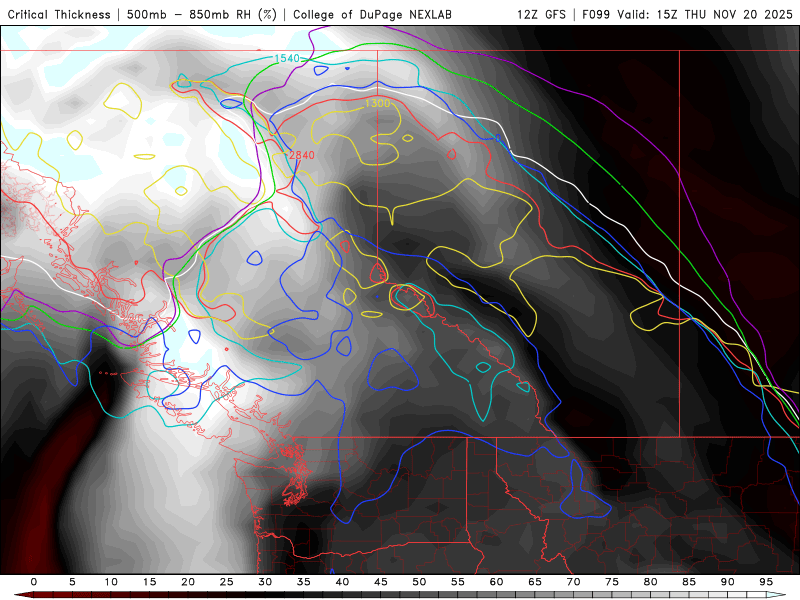
Task: Click the colorbar tick label "95"
Action: tap(766, 582)
